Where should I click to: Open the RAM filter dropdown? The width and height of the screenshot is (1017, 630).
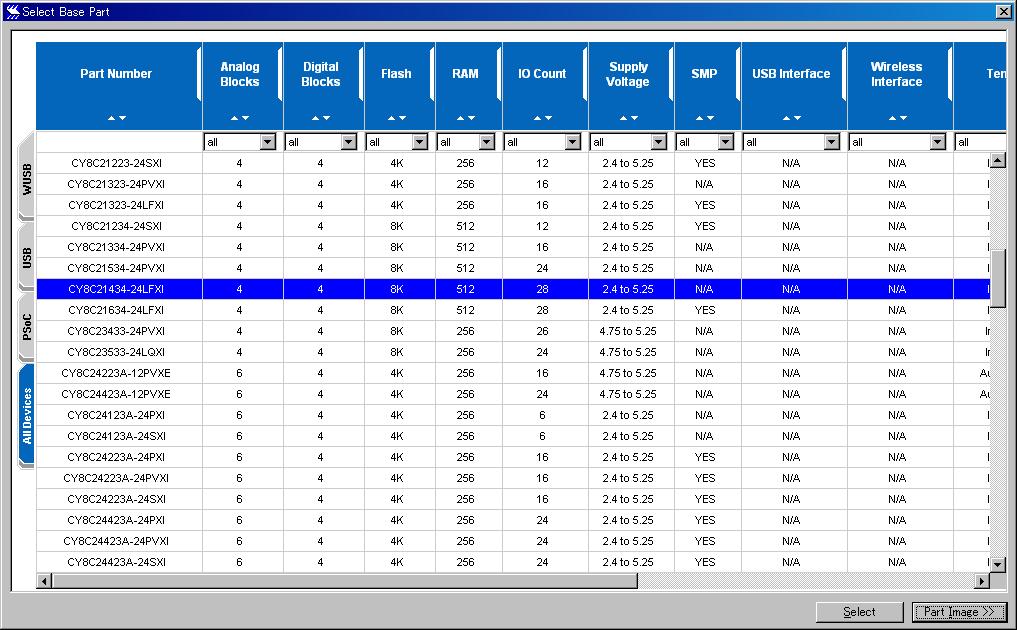pos(487,142)
